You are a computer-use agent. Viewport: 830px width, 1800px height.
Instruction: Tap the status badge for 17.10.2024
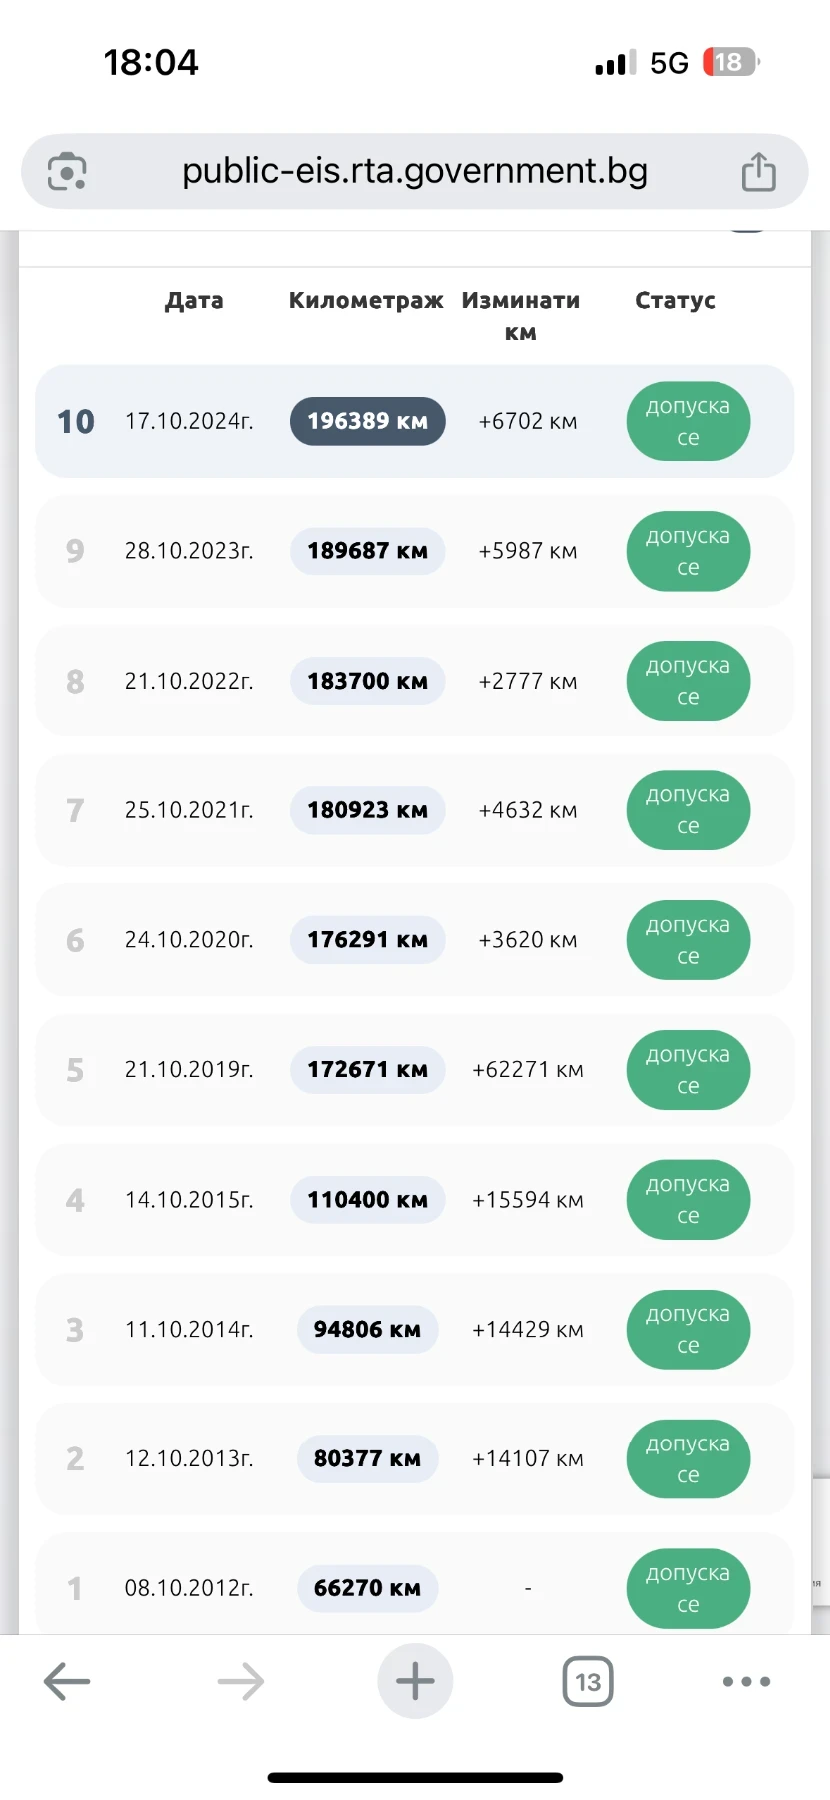688,421
